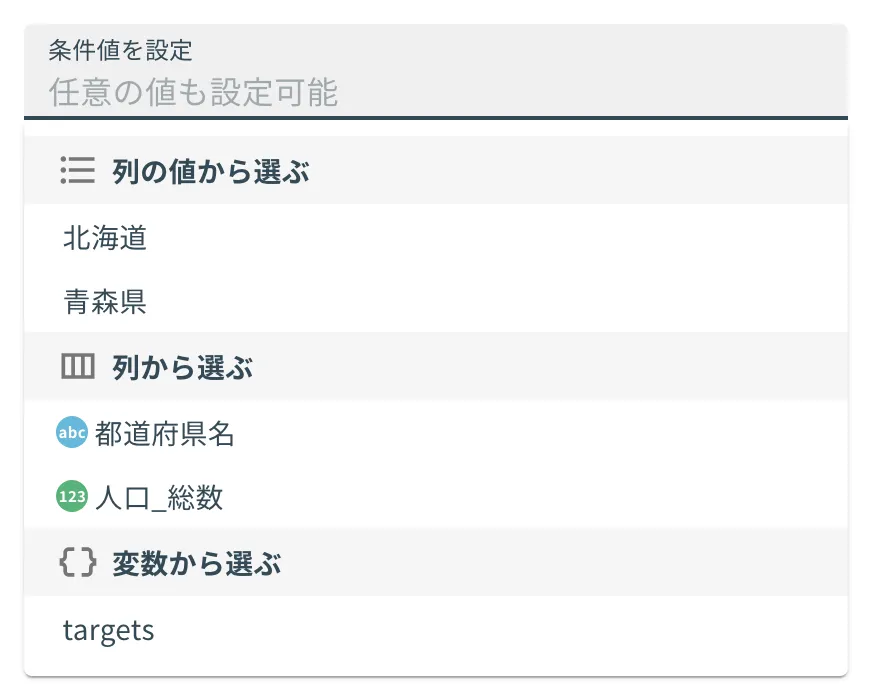This screenshot has height=700, width=872.
Task: Select 青森県 from the value list
Action: point(436,301)
